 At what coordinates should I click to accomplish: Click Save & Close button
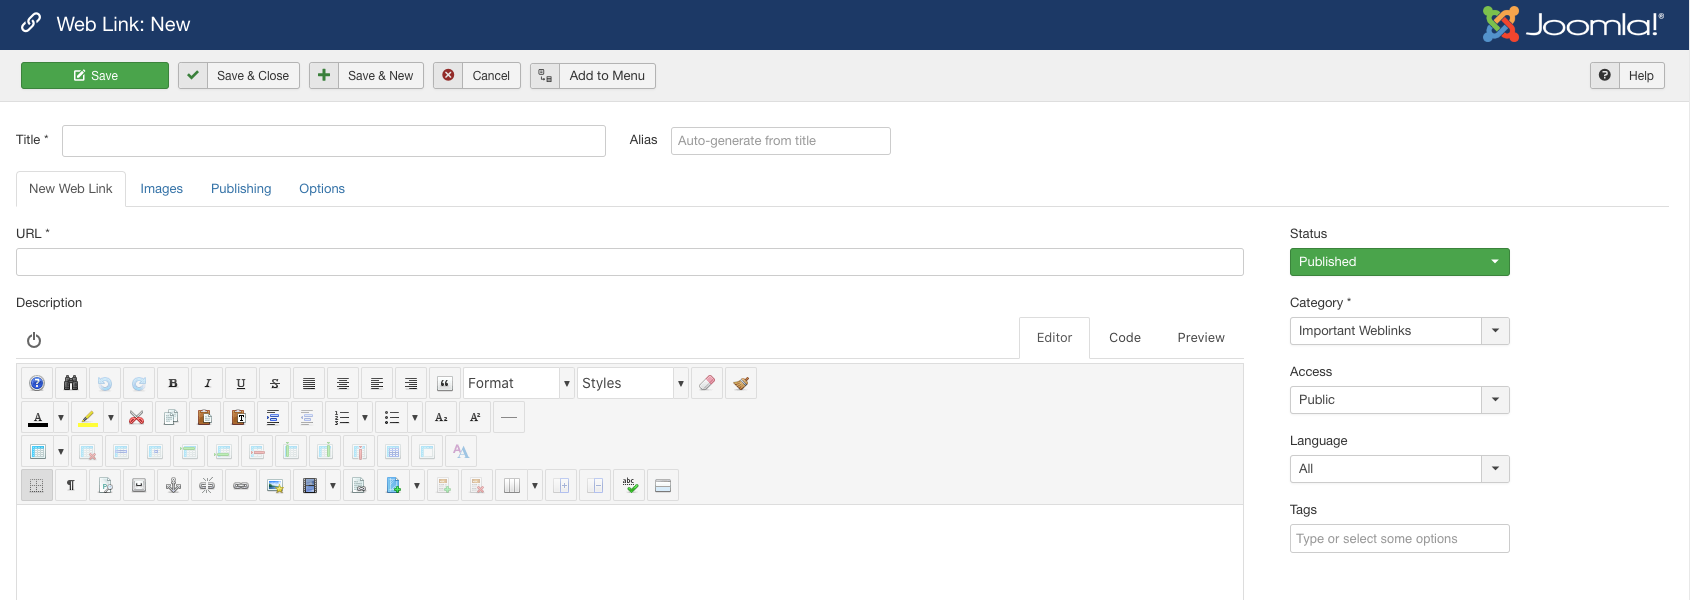pyautogui.click(x=239, y=76)
